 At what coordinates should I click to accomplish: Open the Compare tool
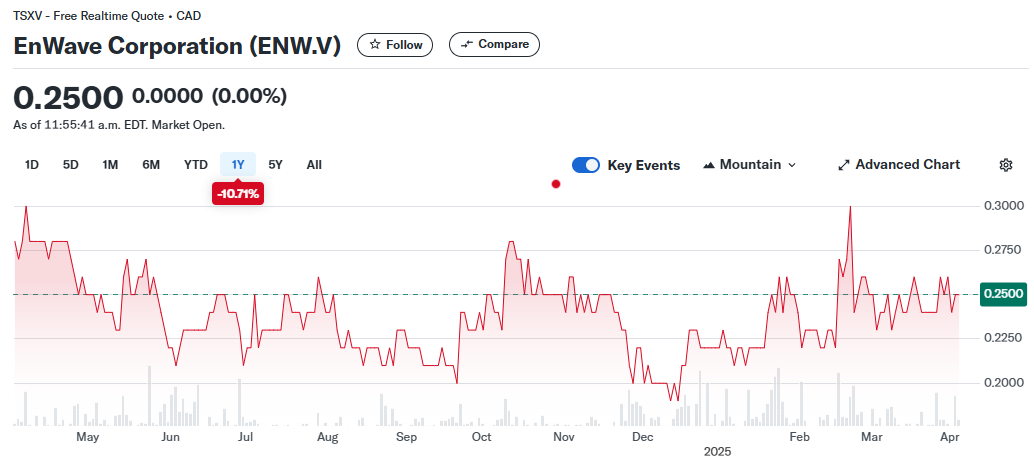tap(495, 44)
